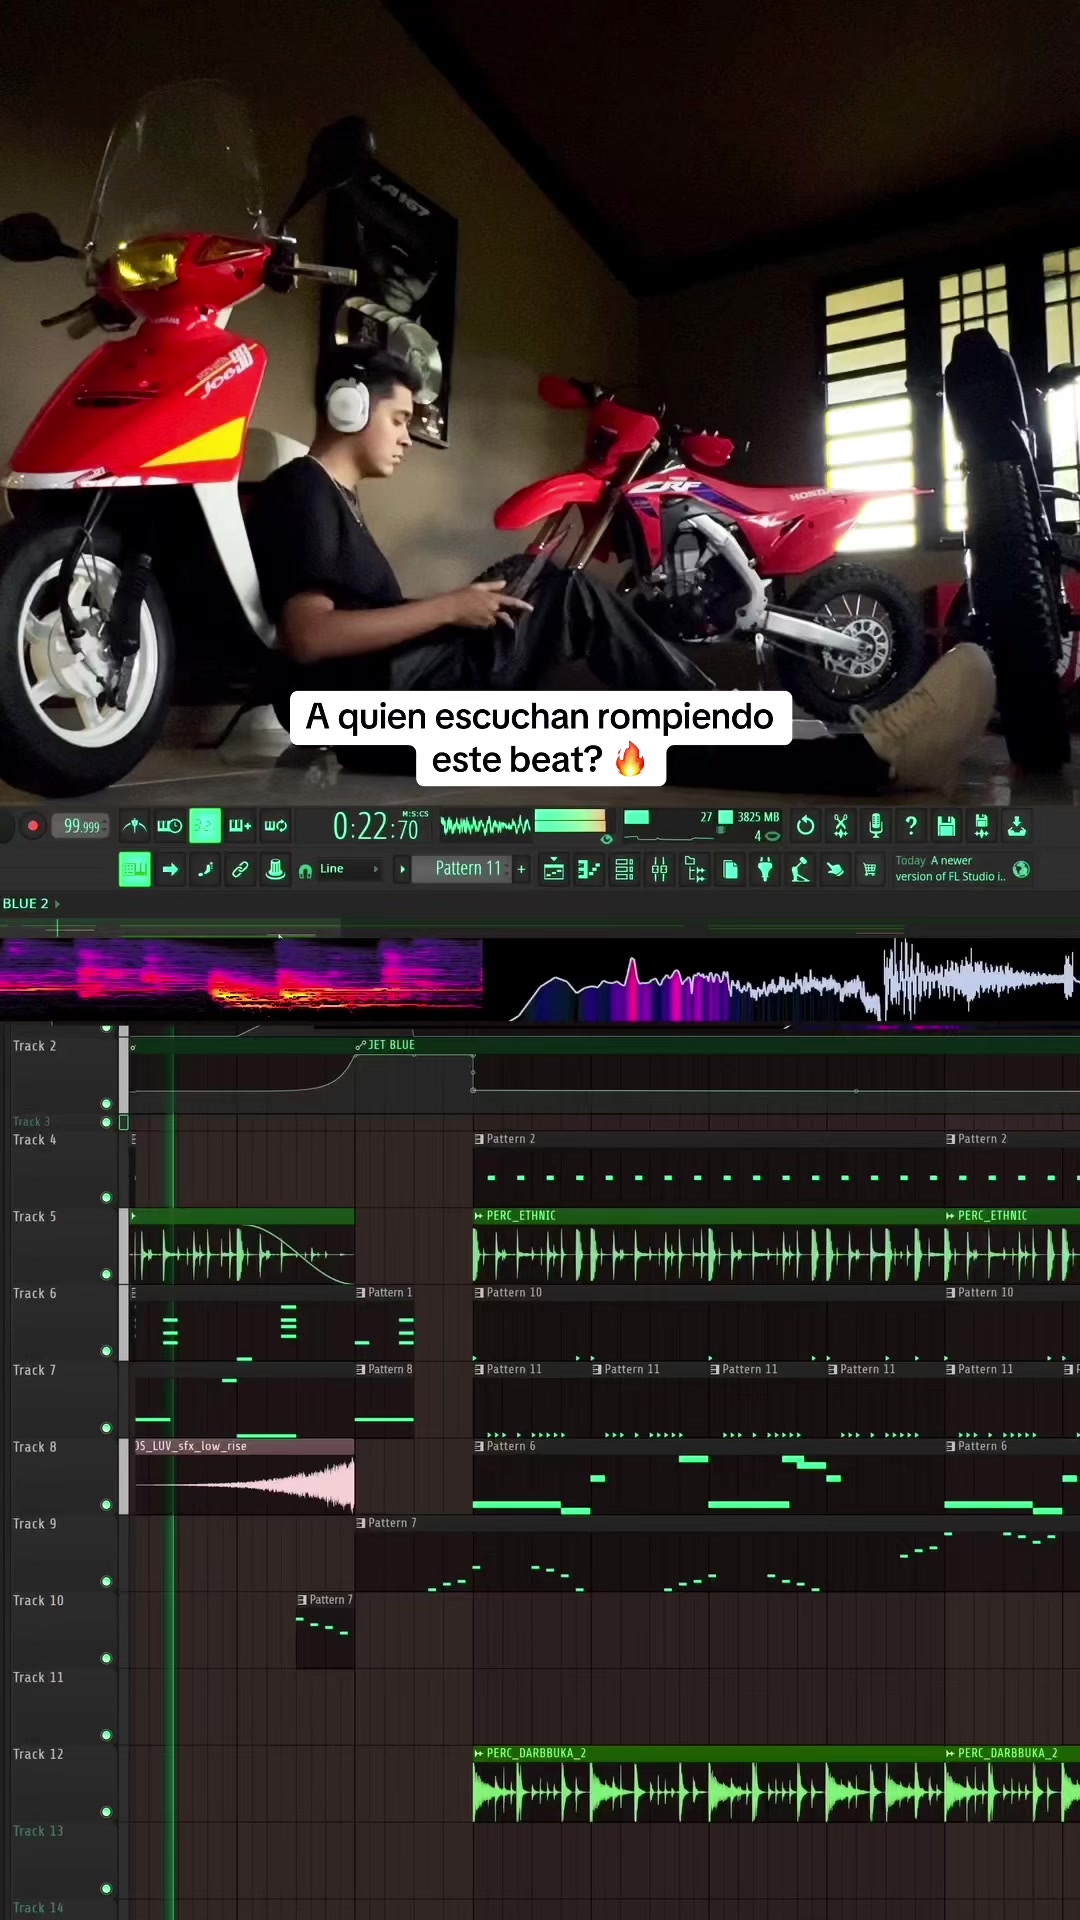Open the browser panel icon

coord(695,870)
